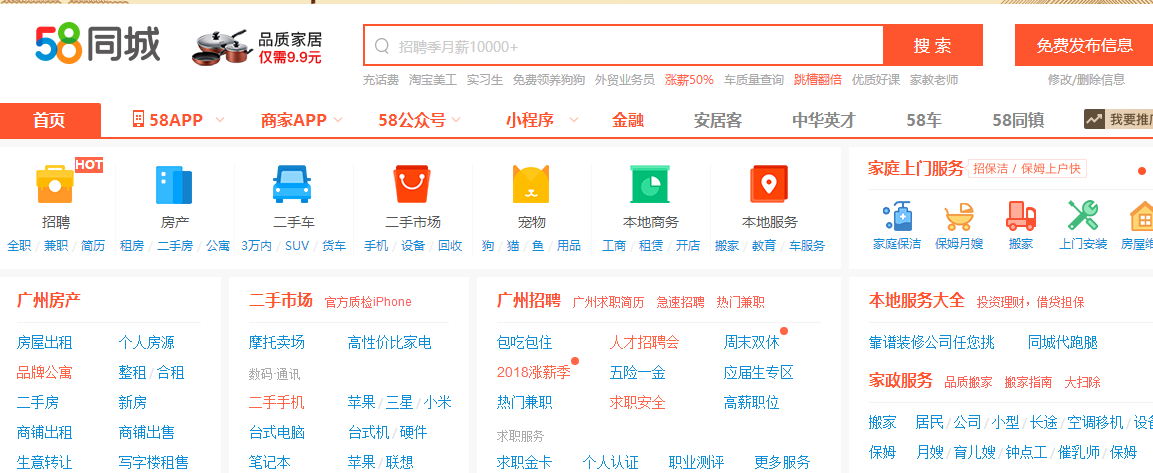Open 猫 under 宠物
This screenshot has width=1153, height=473.
513,246
